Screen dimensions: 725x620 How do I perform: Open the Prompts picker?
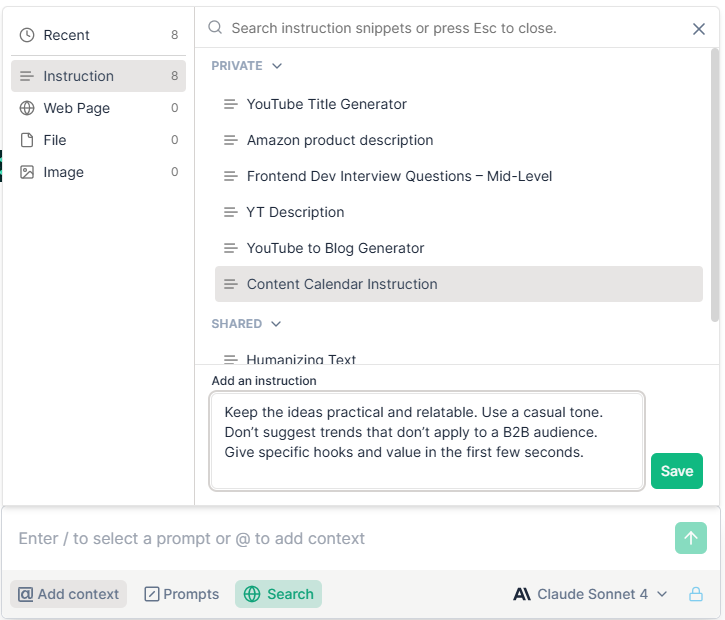pos(182,594)
